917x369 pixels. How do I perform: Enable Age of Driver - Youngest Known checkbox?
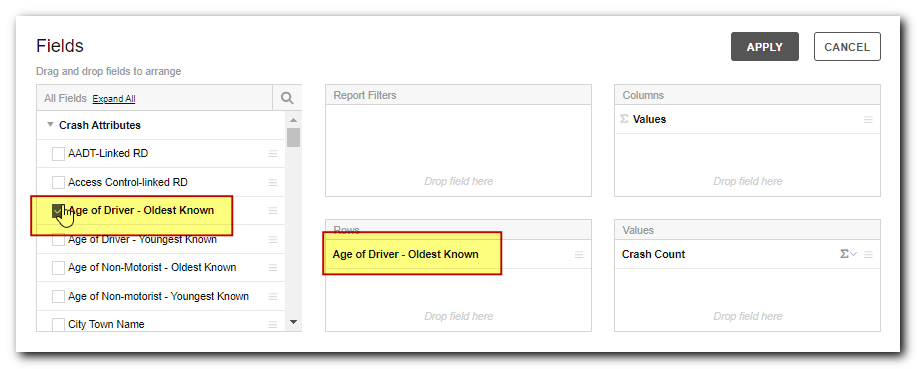(x=58, y=240)
